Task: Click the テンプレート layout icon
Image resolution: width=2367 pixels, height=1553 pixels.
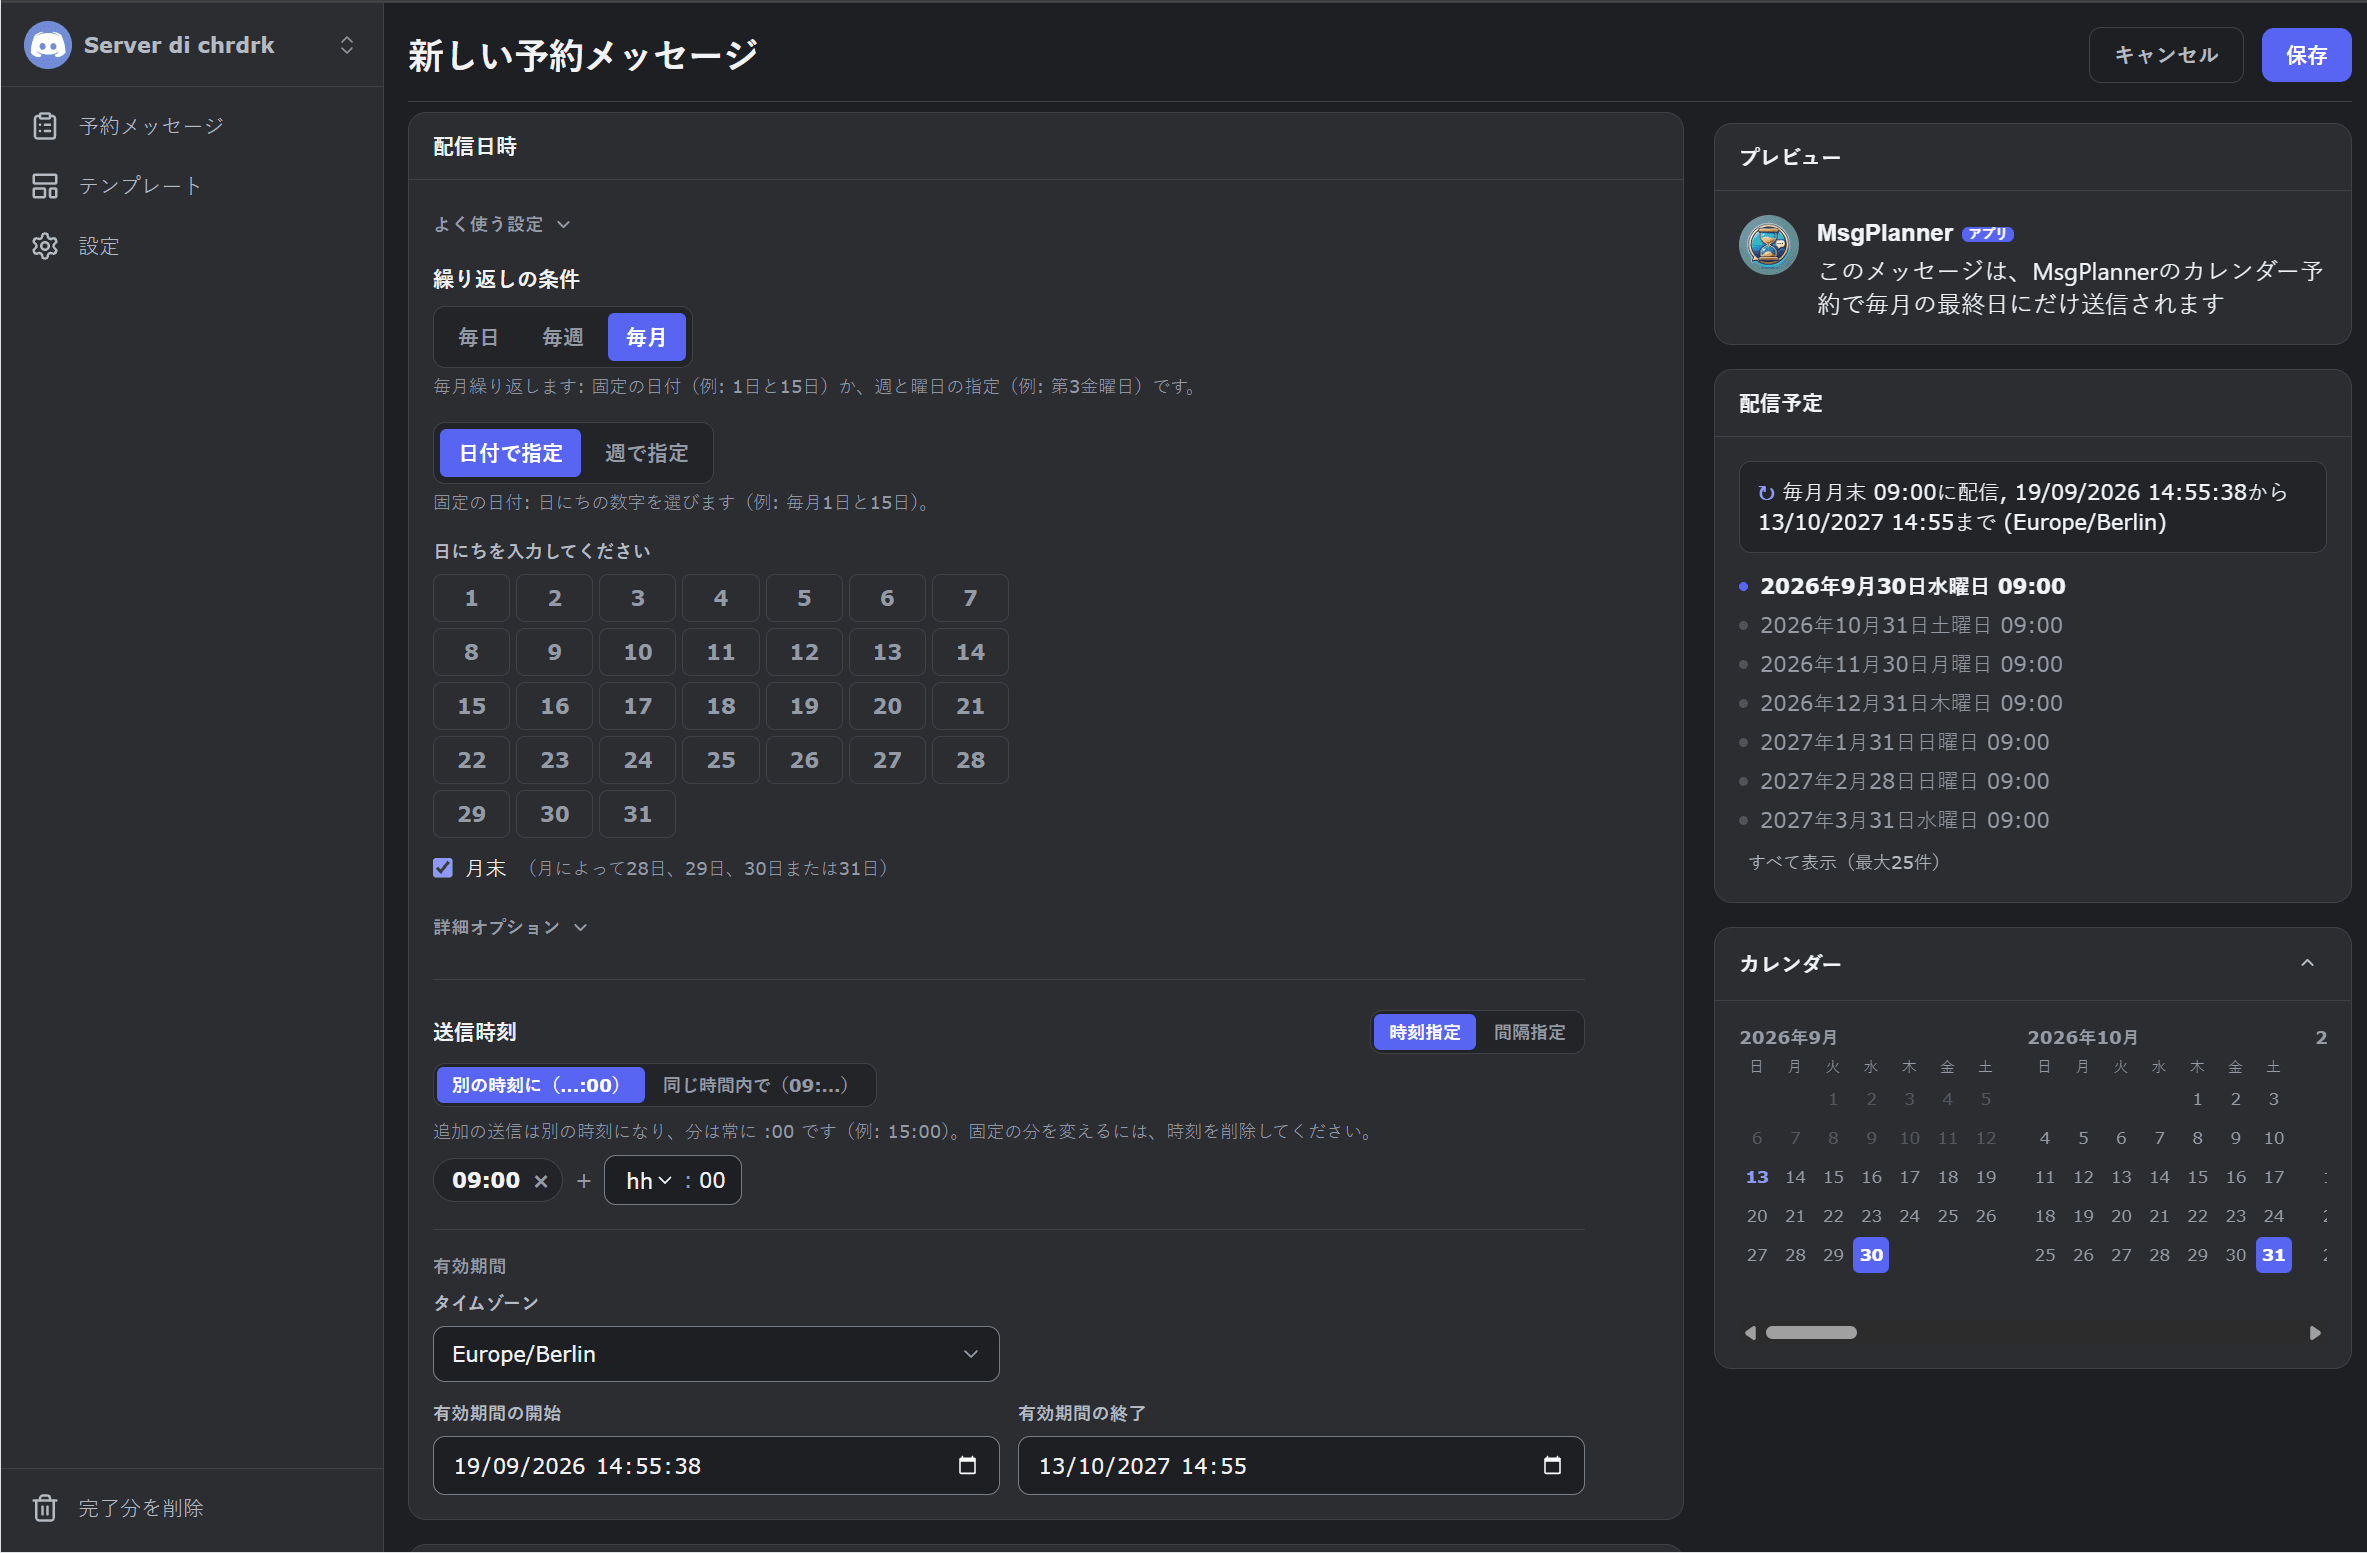Action: [45, 186]
